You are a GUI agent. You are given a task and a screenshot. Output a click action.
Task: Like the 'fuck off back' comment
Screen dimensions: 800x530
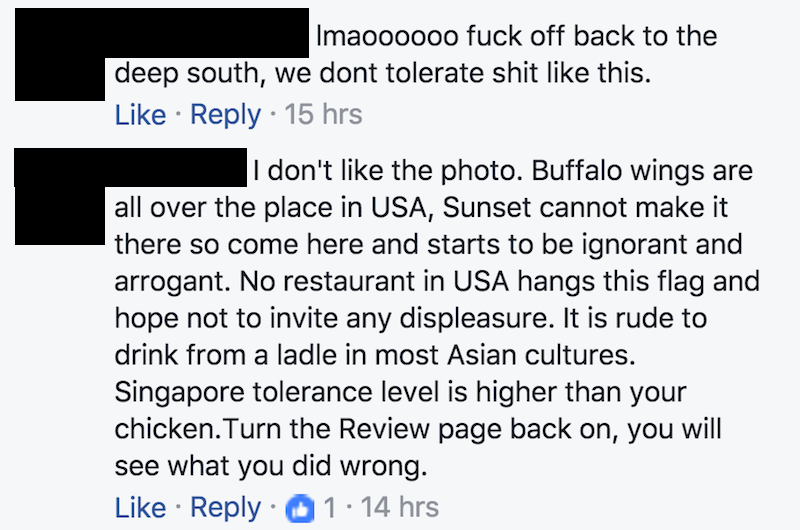coord(140,114)
